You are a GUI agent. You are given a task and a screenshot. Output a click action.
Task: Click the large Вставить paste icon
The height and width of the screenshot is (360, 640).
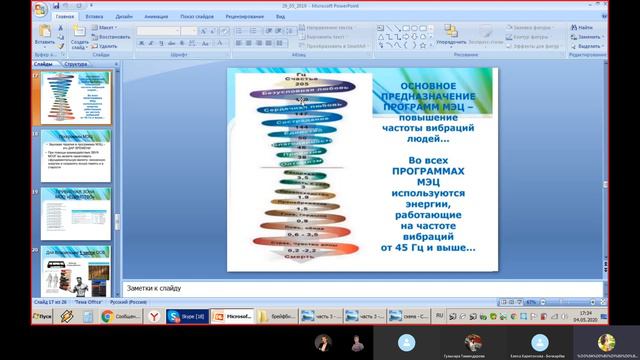(x=44, y=31)
